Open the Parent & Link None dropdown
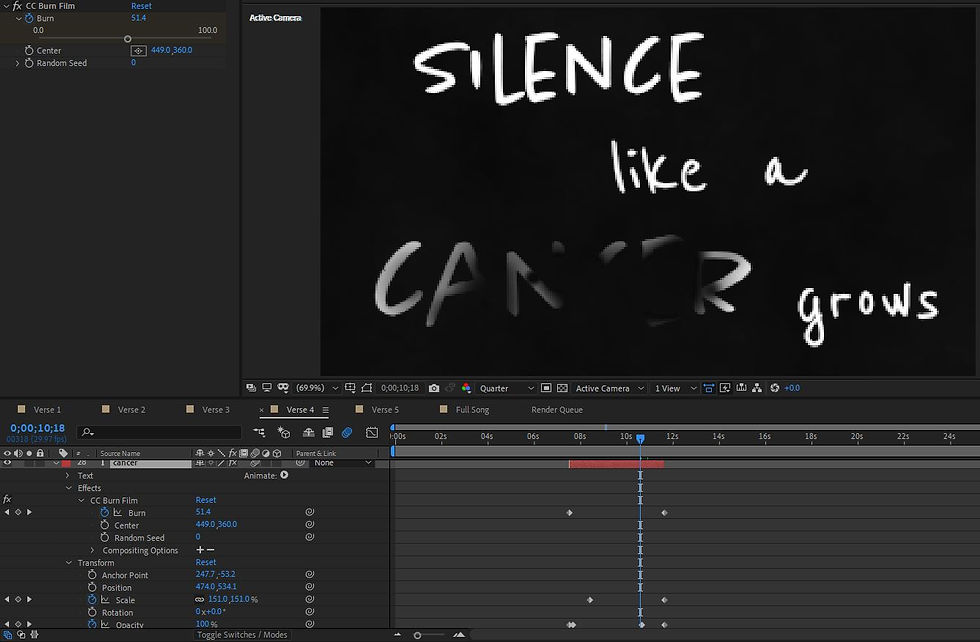The image size is (980, 642). coord(342,463)
